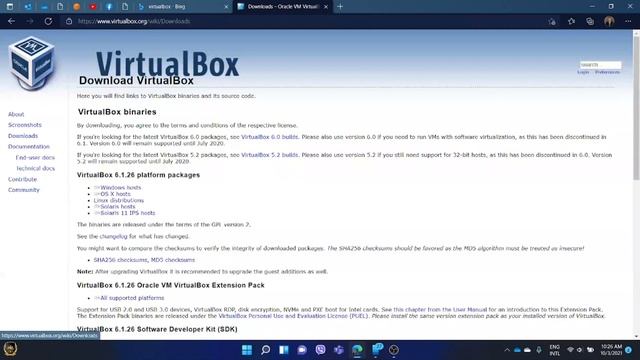
Task: Open Contribute in the sidebar
Action: tap(22, 179)
